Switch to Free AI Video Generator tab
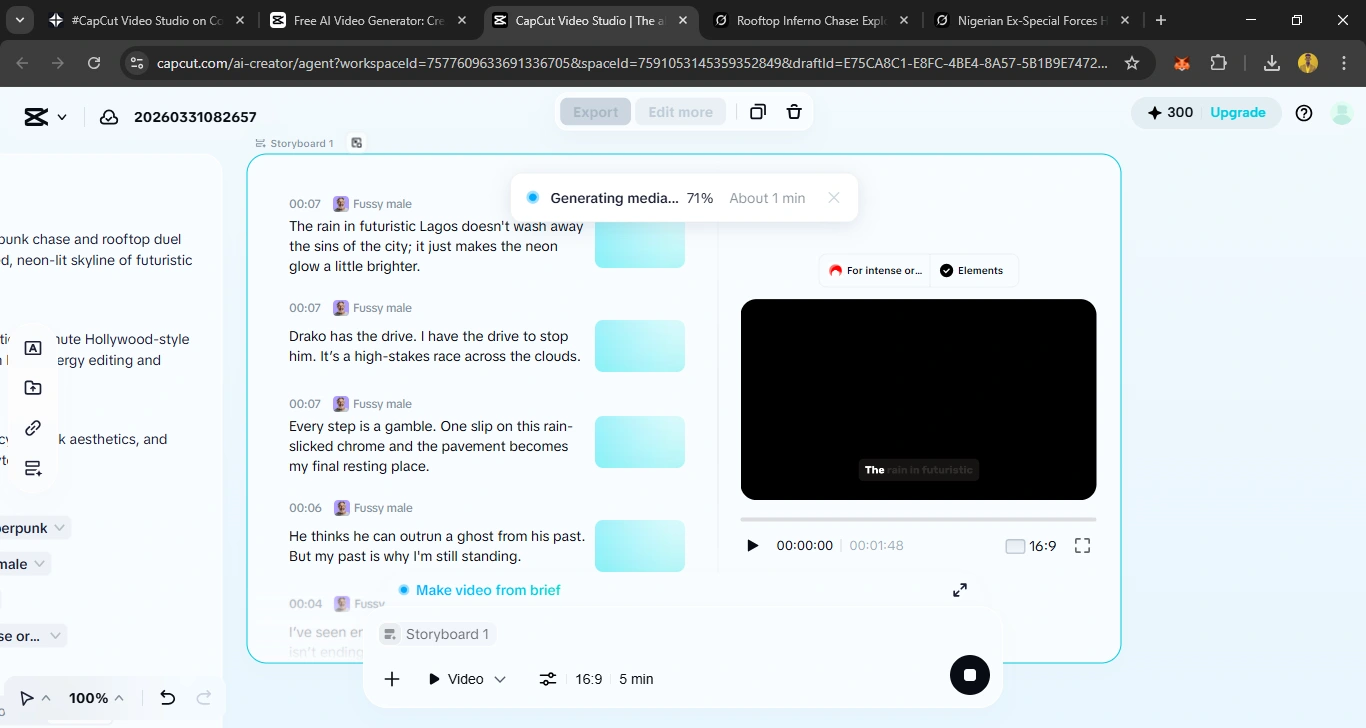The image size is (1366, 728). coord(368,20)
